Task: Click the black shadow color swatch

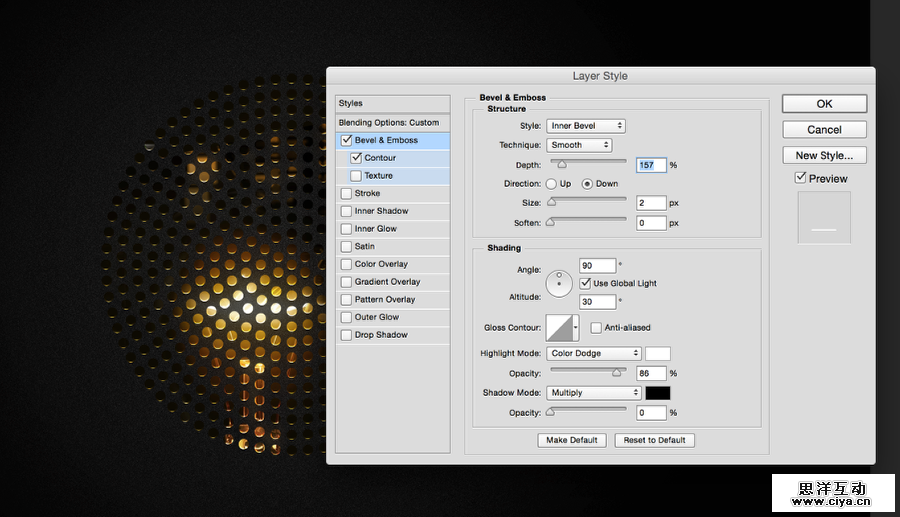Action: click(x=658, y=393)
